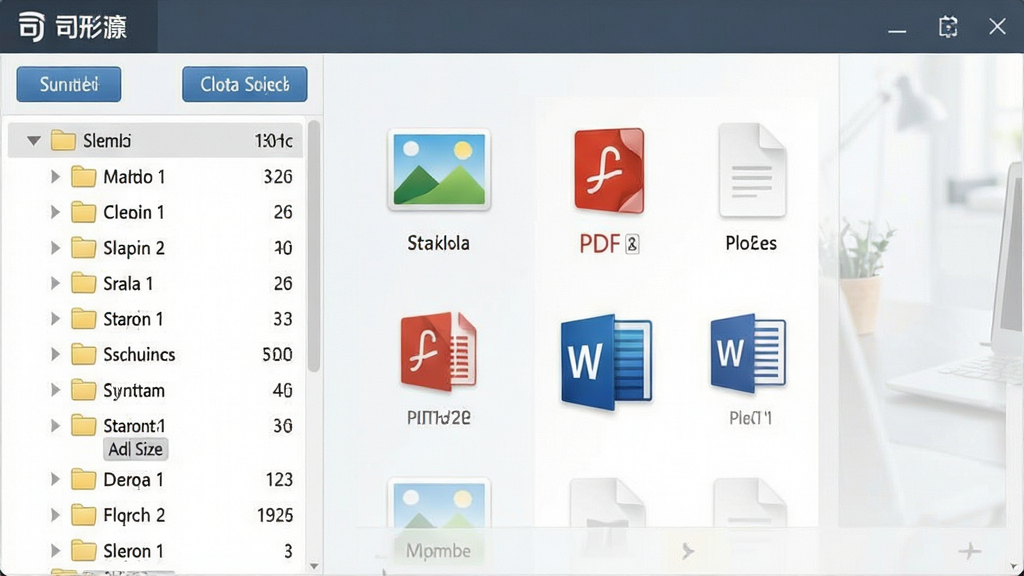Select the Mpmbe image thumbnail
Screen dimensions: 1024x576
point(439,520)
